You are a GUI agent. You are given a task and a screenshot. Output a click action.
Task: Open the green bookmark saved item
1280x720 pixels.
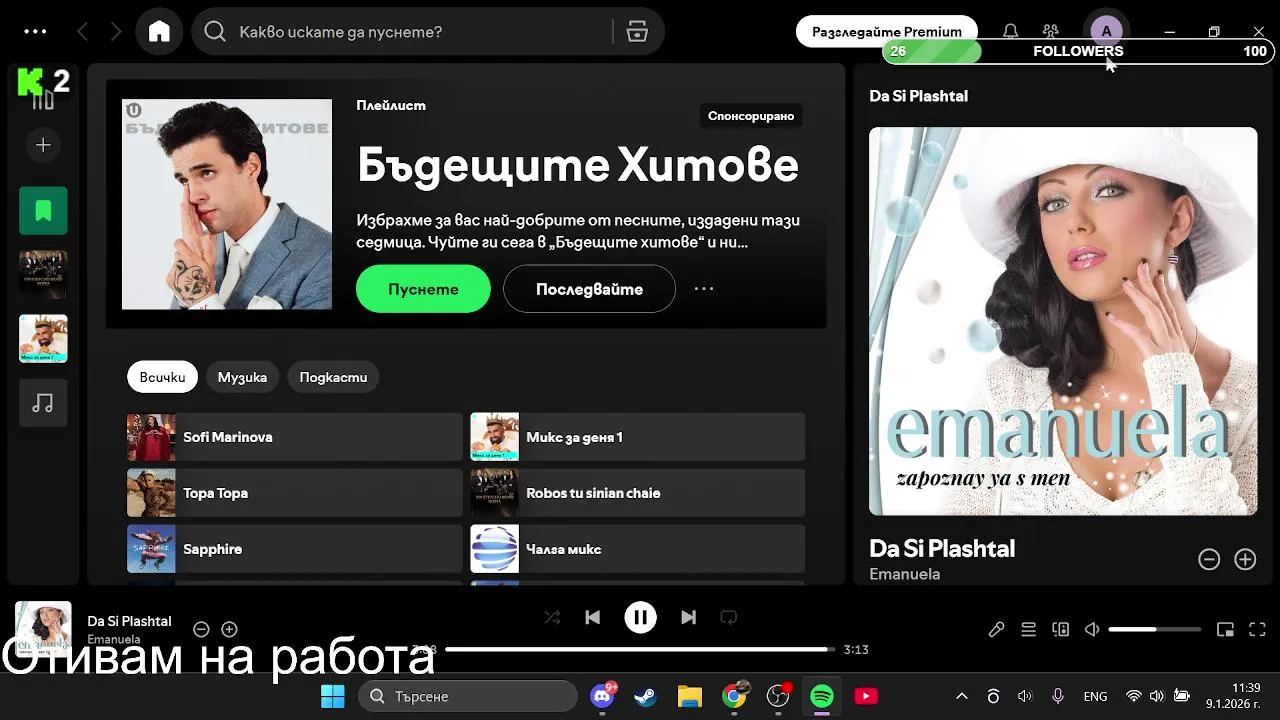[43, 211]
